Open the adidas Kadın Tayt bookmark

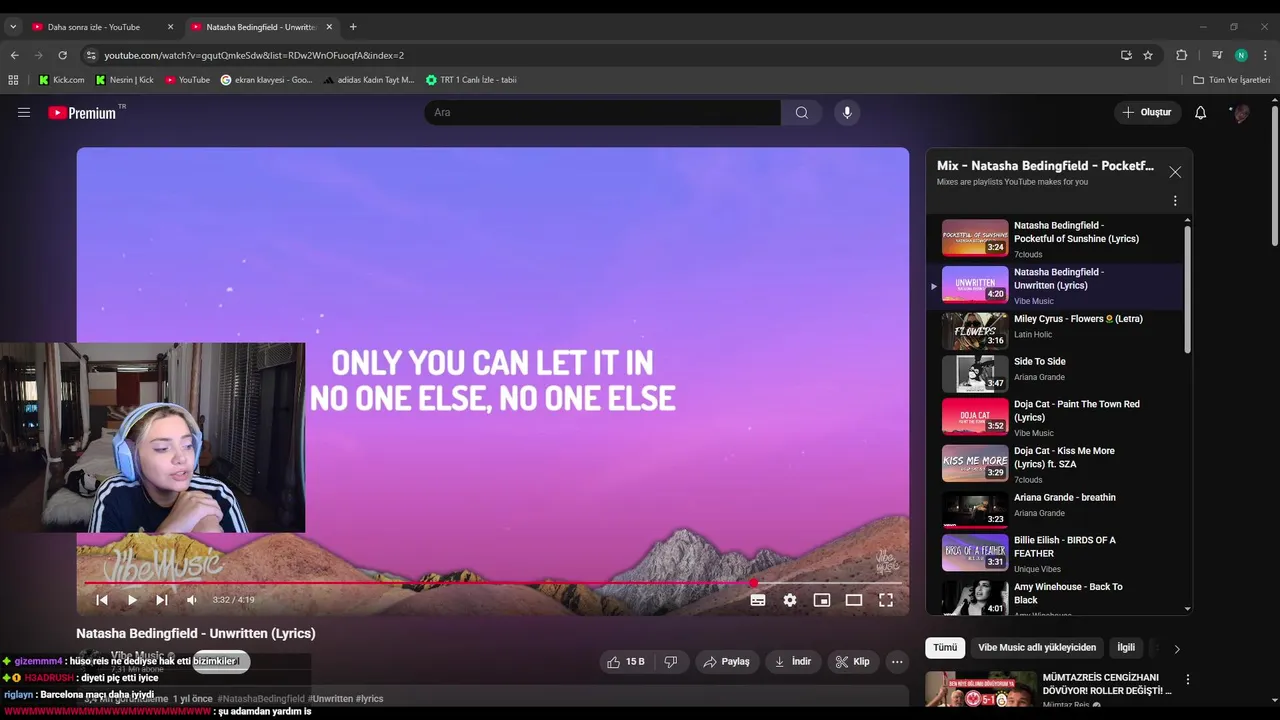tap(368, 80)
